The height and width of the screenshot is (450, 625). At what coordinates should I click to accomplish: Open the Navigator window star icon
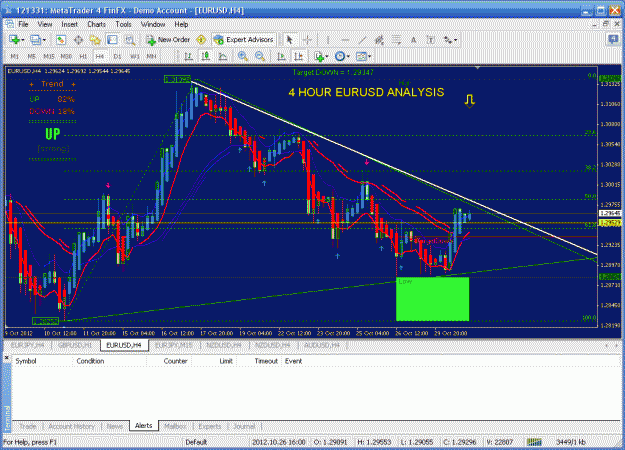click(x=95, y=39)
